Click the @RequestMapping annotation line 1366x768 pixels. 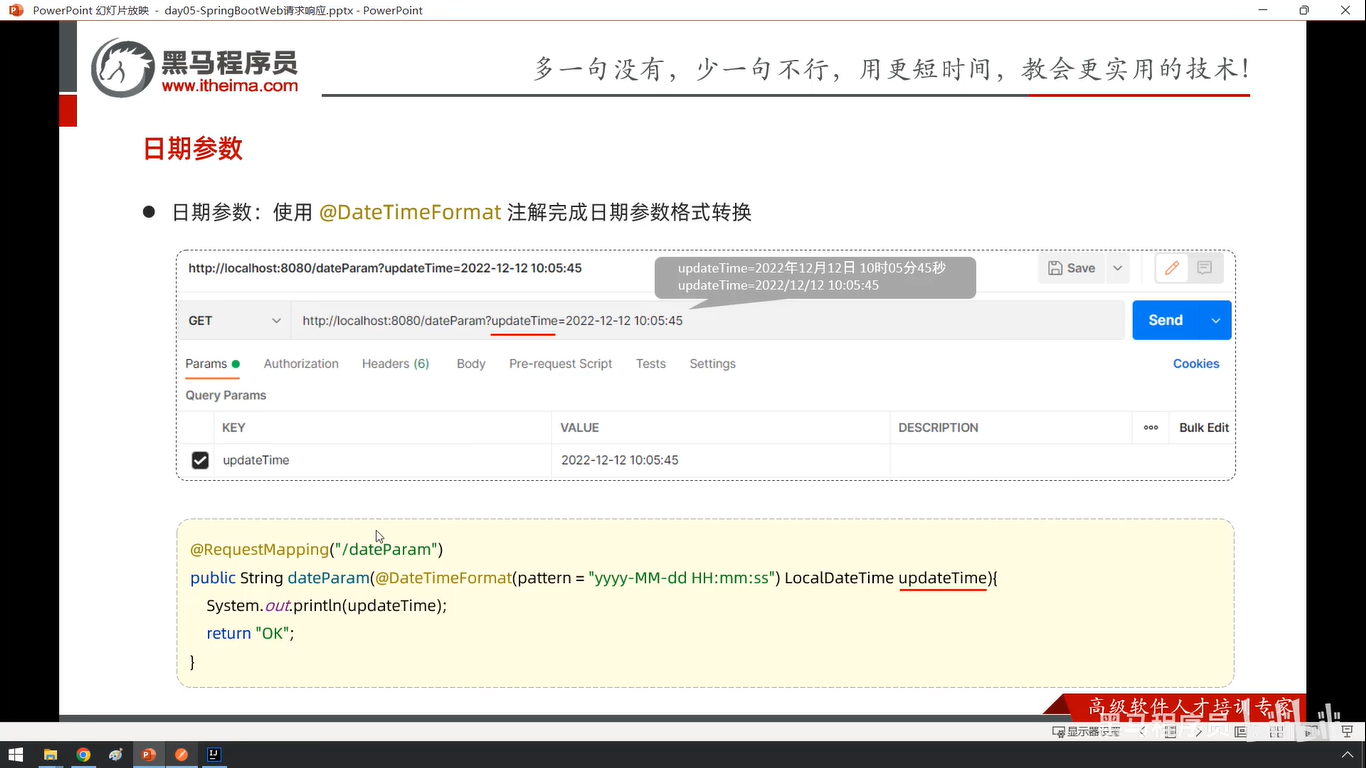[x=316, y=549]
